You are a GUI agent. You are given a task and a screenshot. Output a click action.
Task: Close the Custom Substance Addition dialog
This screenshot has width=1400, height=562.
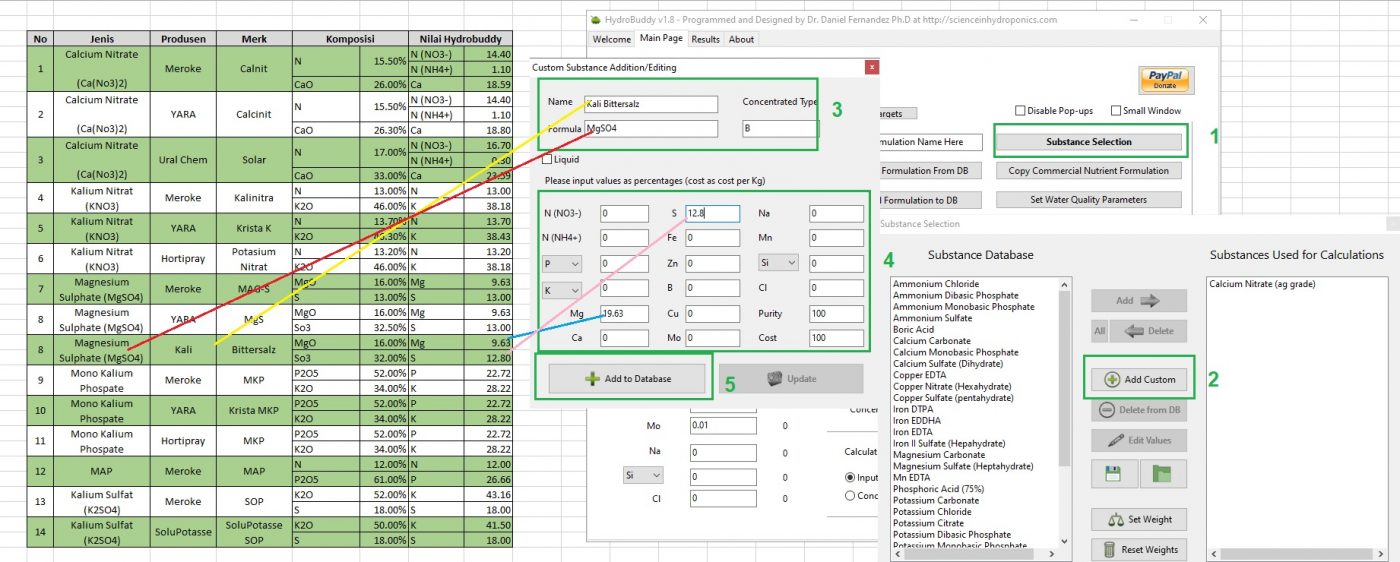[x=872, y=67]
